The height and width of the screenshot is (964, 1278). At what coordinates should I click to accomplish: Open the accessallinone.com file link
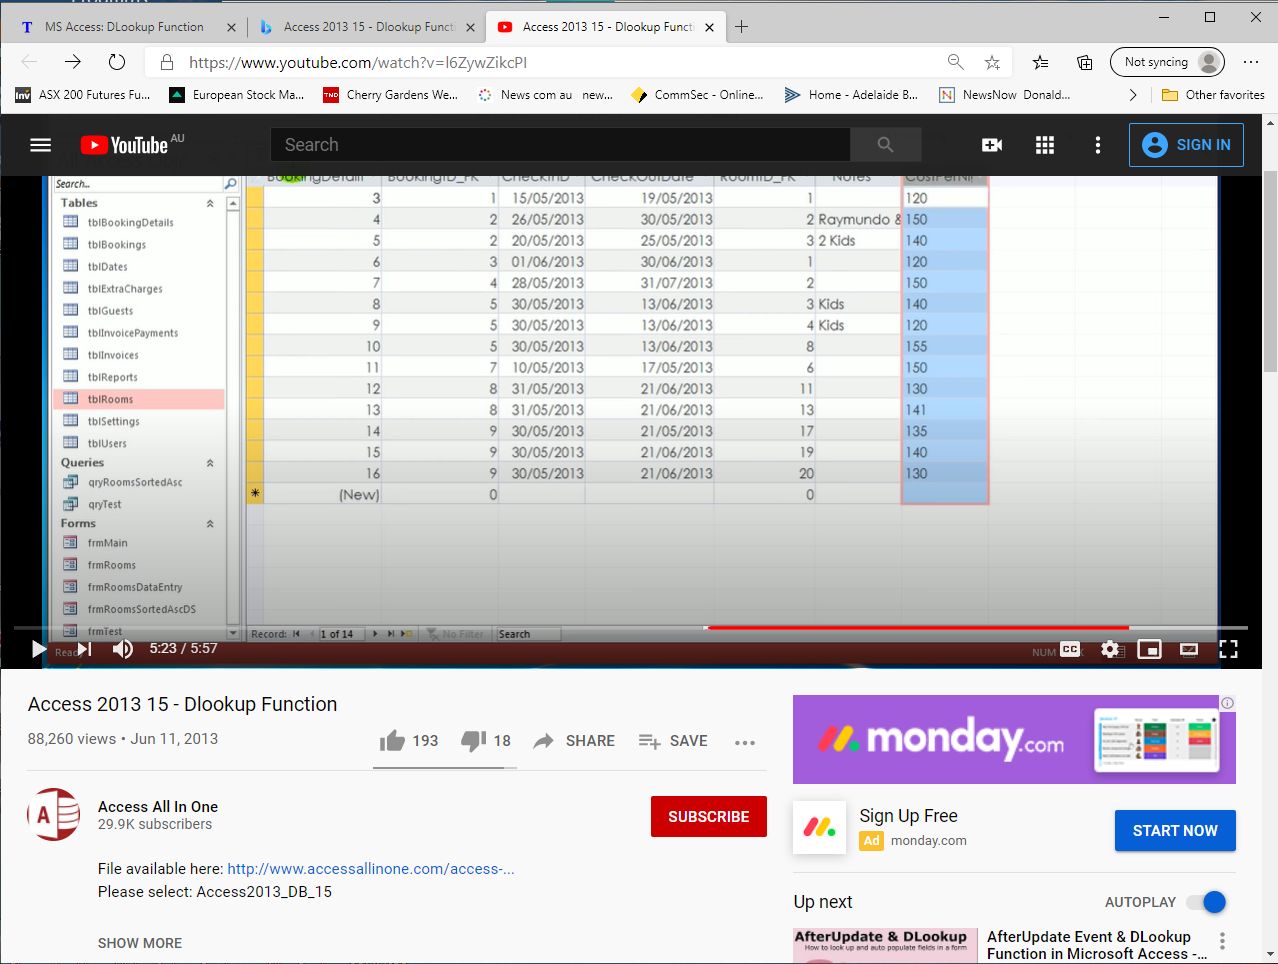pos(371,869)
